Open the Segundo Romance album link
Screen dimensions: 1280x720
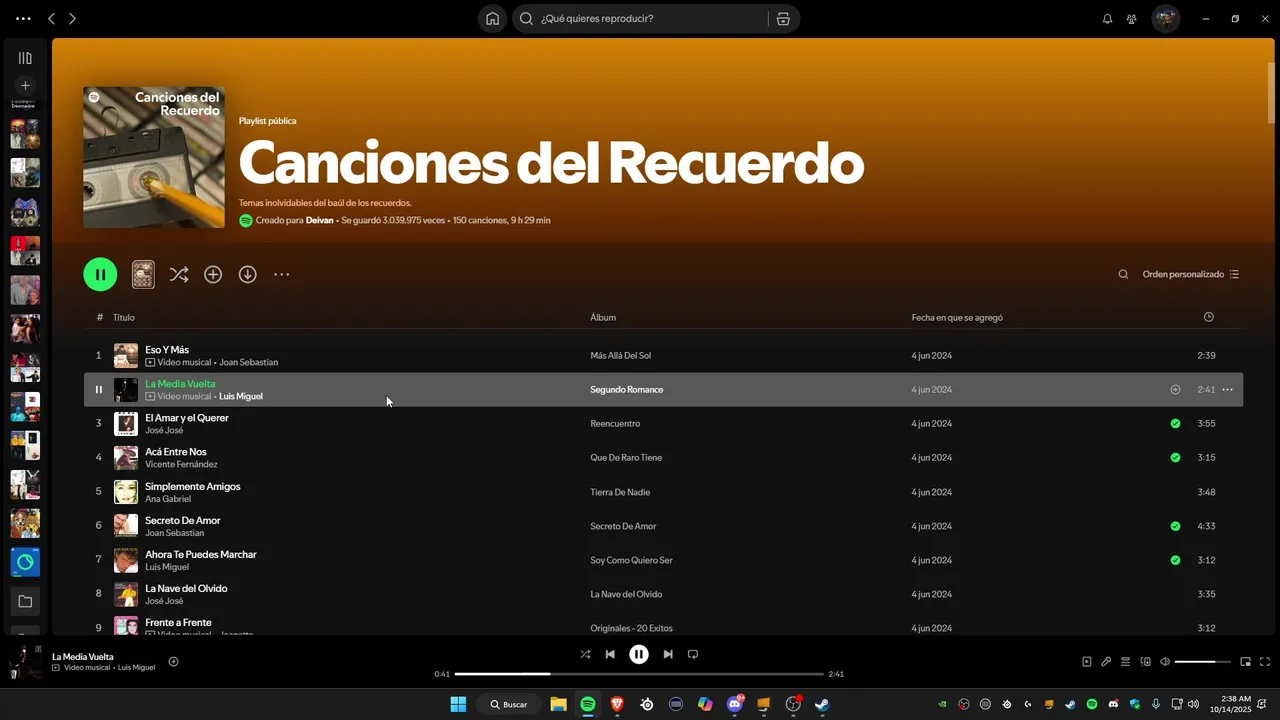tap(627, 390)
